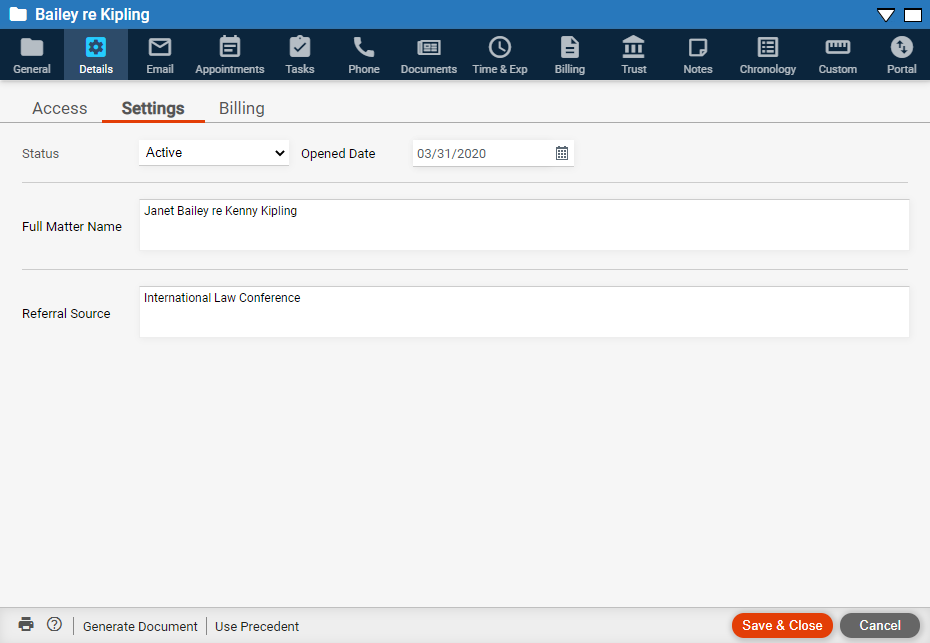
Task: Expand the Status dropdown showing Active
Action: (214, 152)
